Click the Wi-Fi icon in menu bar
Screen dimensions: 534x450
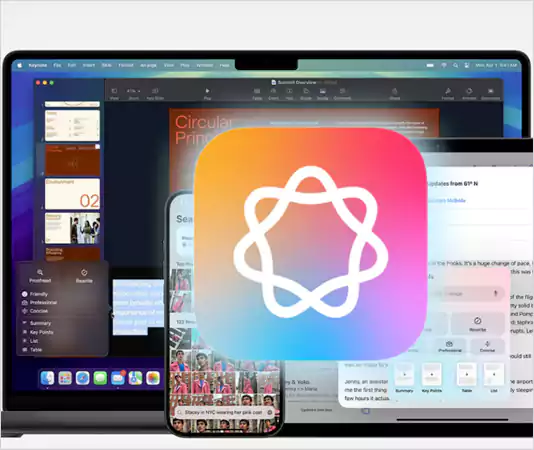pyautogui.click(x=444, y=65)
